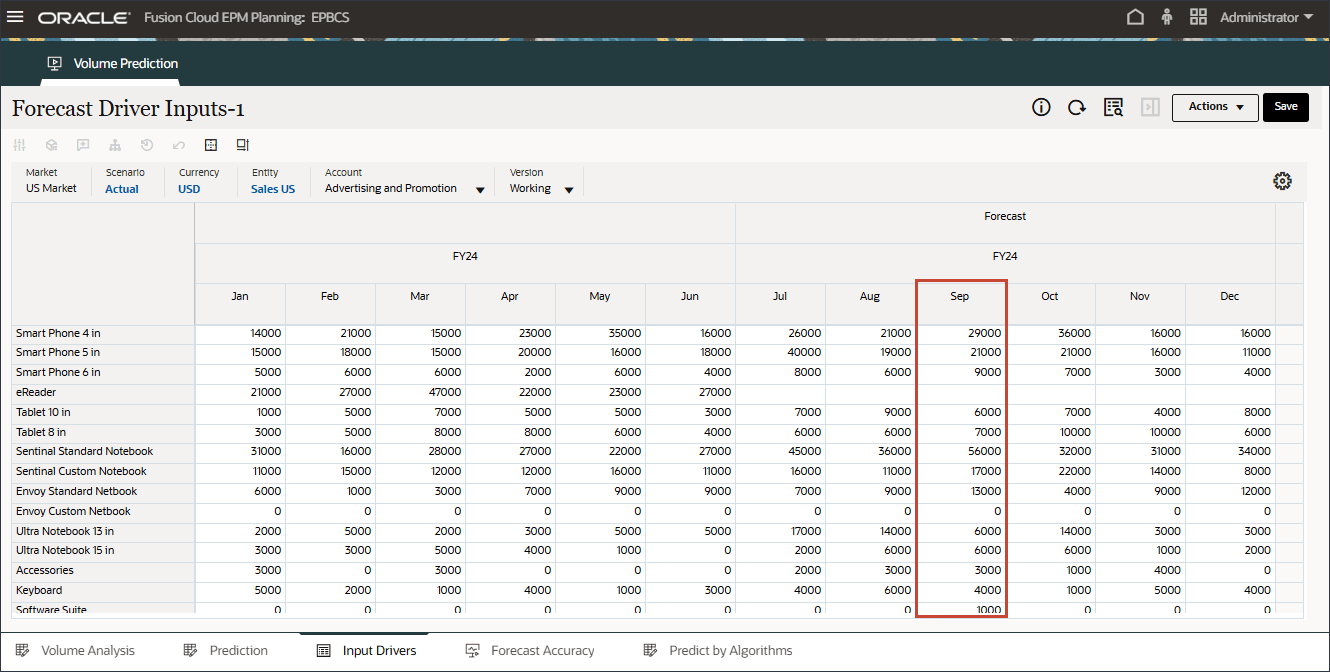Open the apps grid icon in header
This screenshot has height=672, width=1330.
click(1198, 18)
